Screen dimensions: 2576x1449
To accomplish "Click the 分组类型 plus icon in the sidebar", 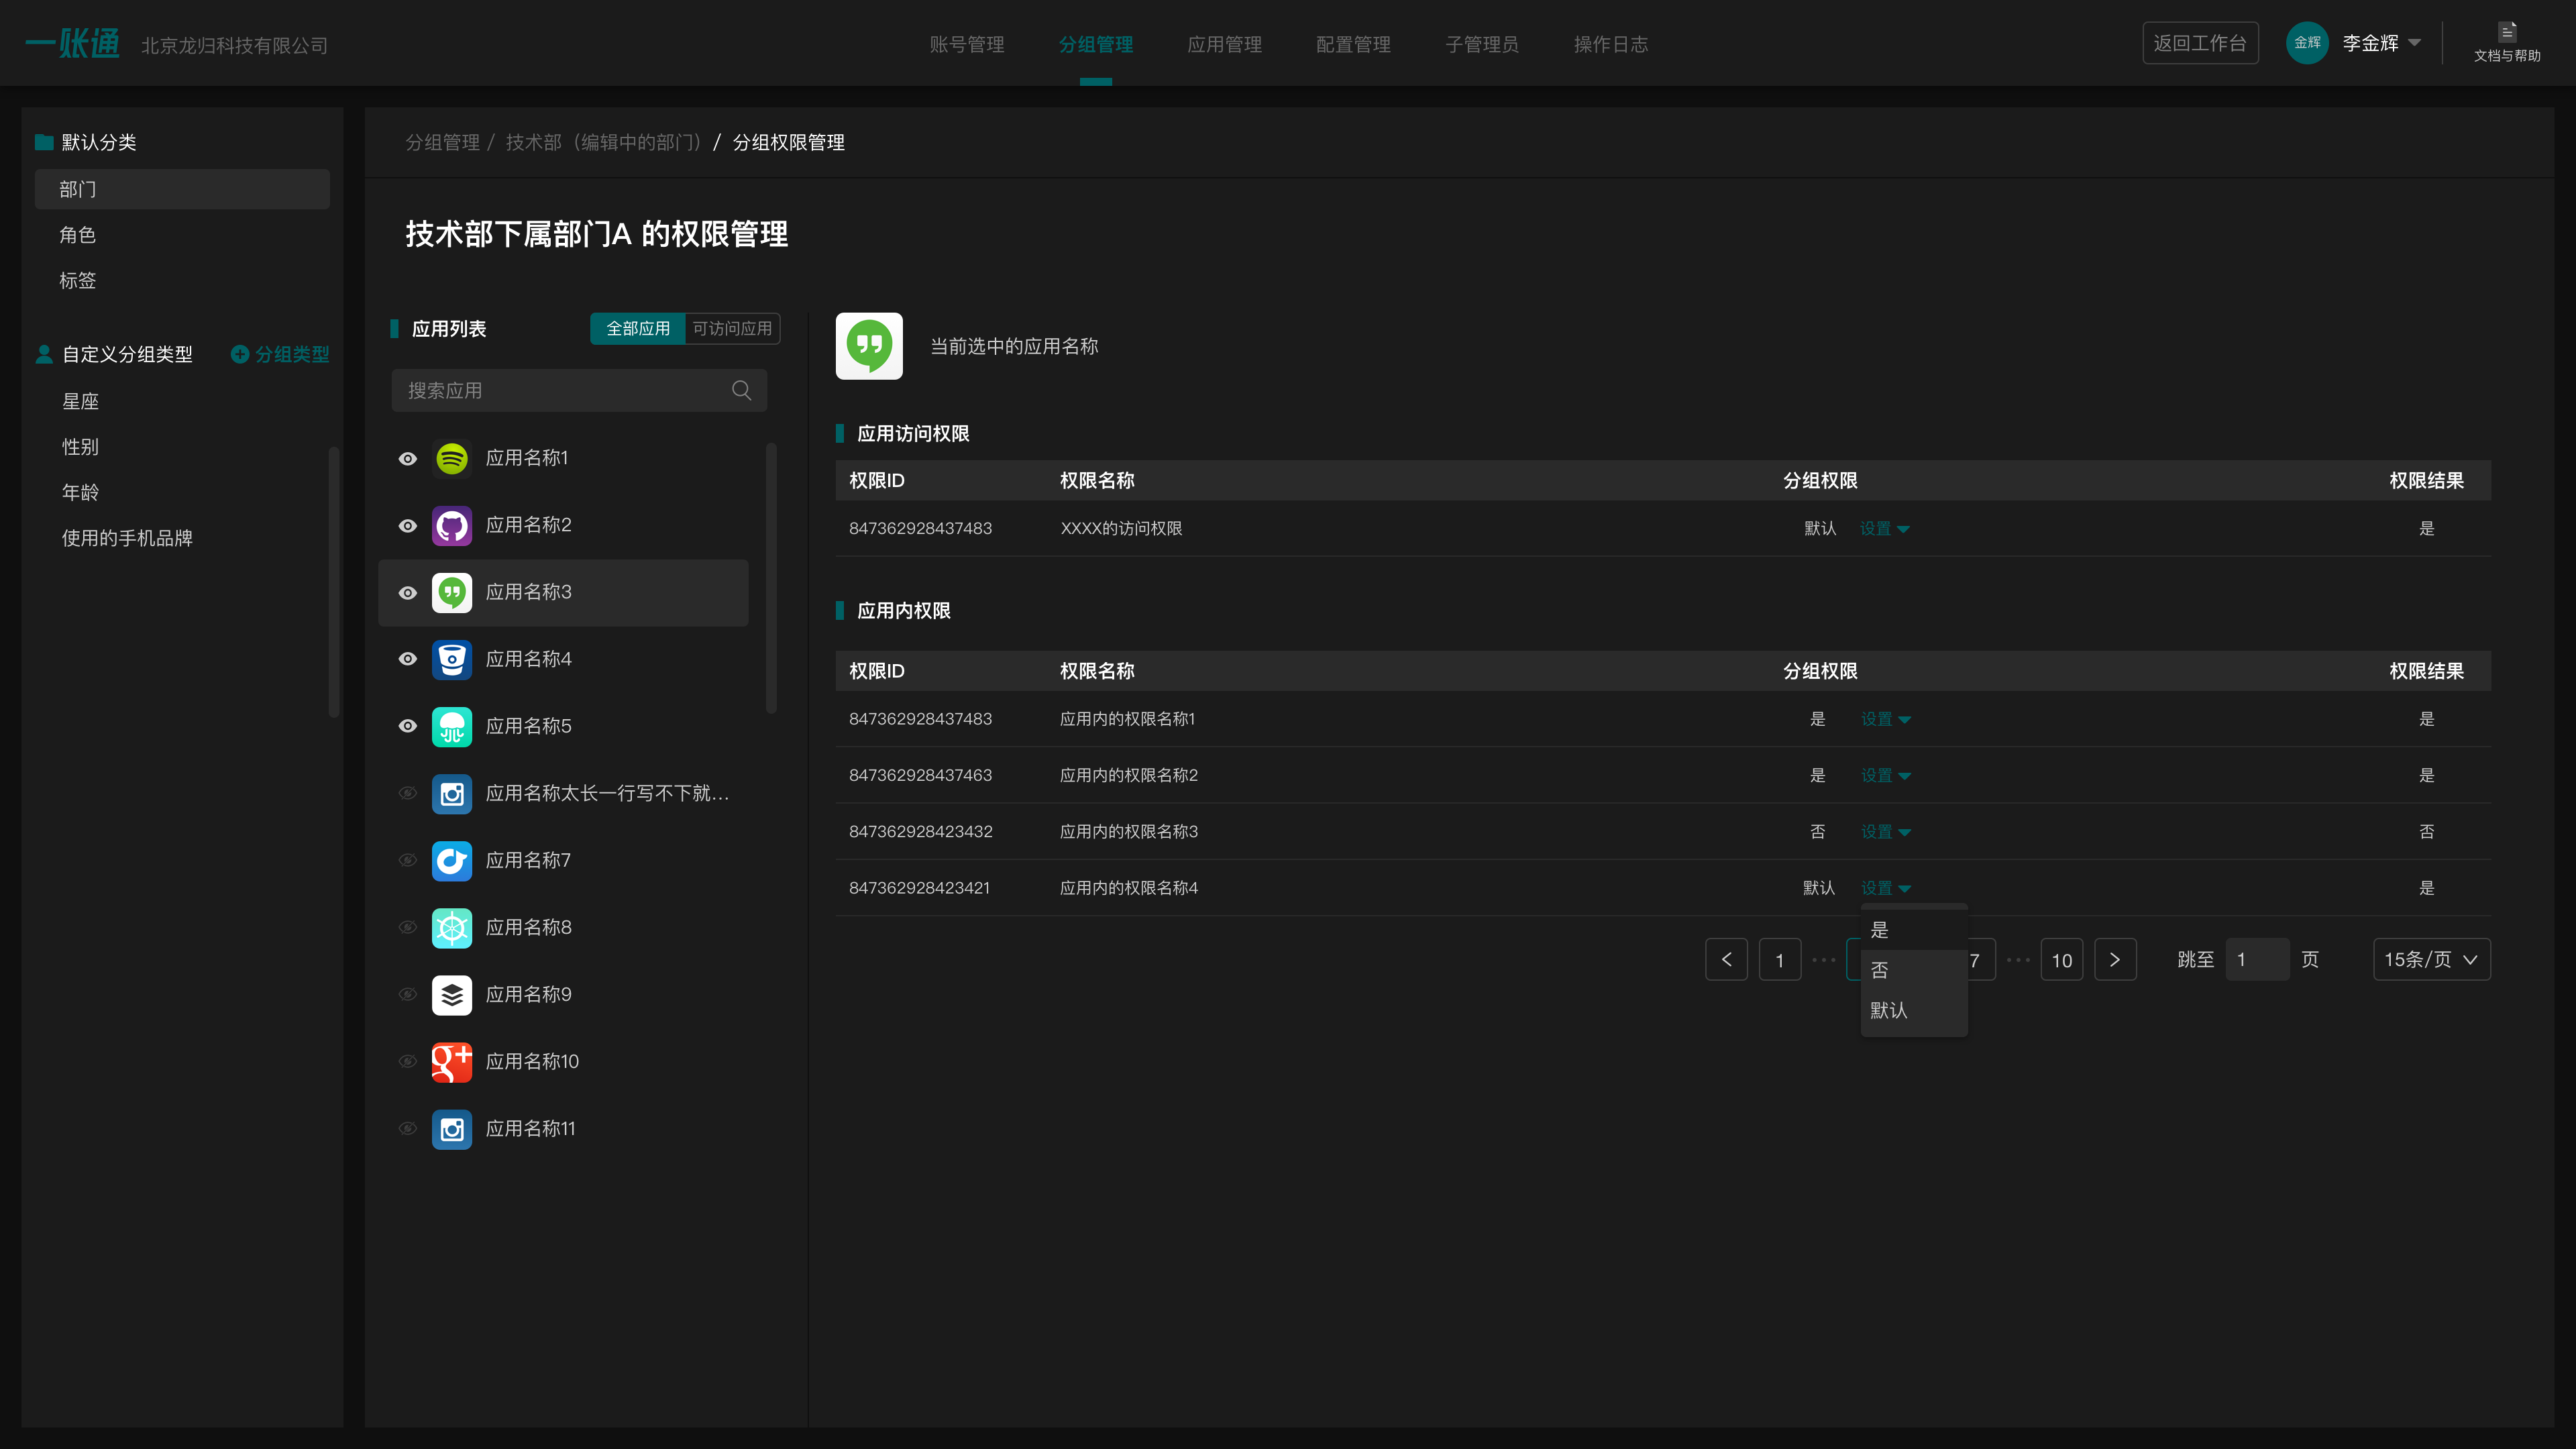I will point(240,354).
